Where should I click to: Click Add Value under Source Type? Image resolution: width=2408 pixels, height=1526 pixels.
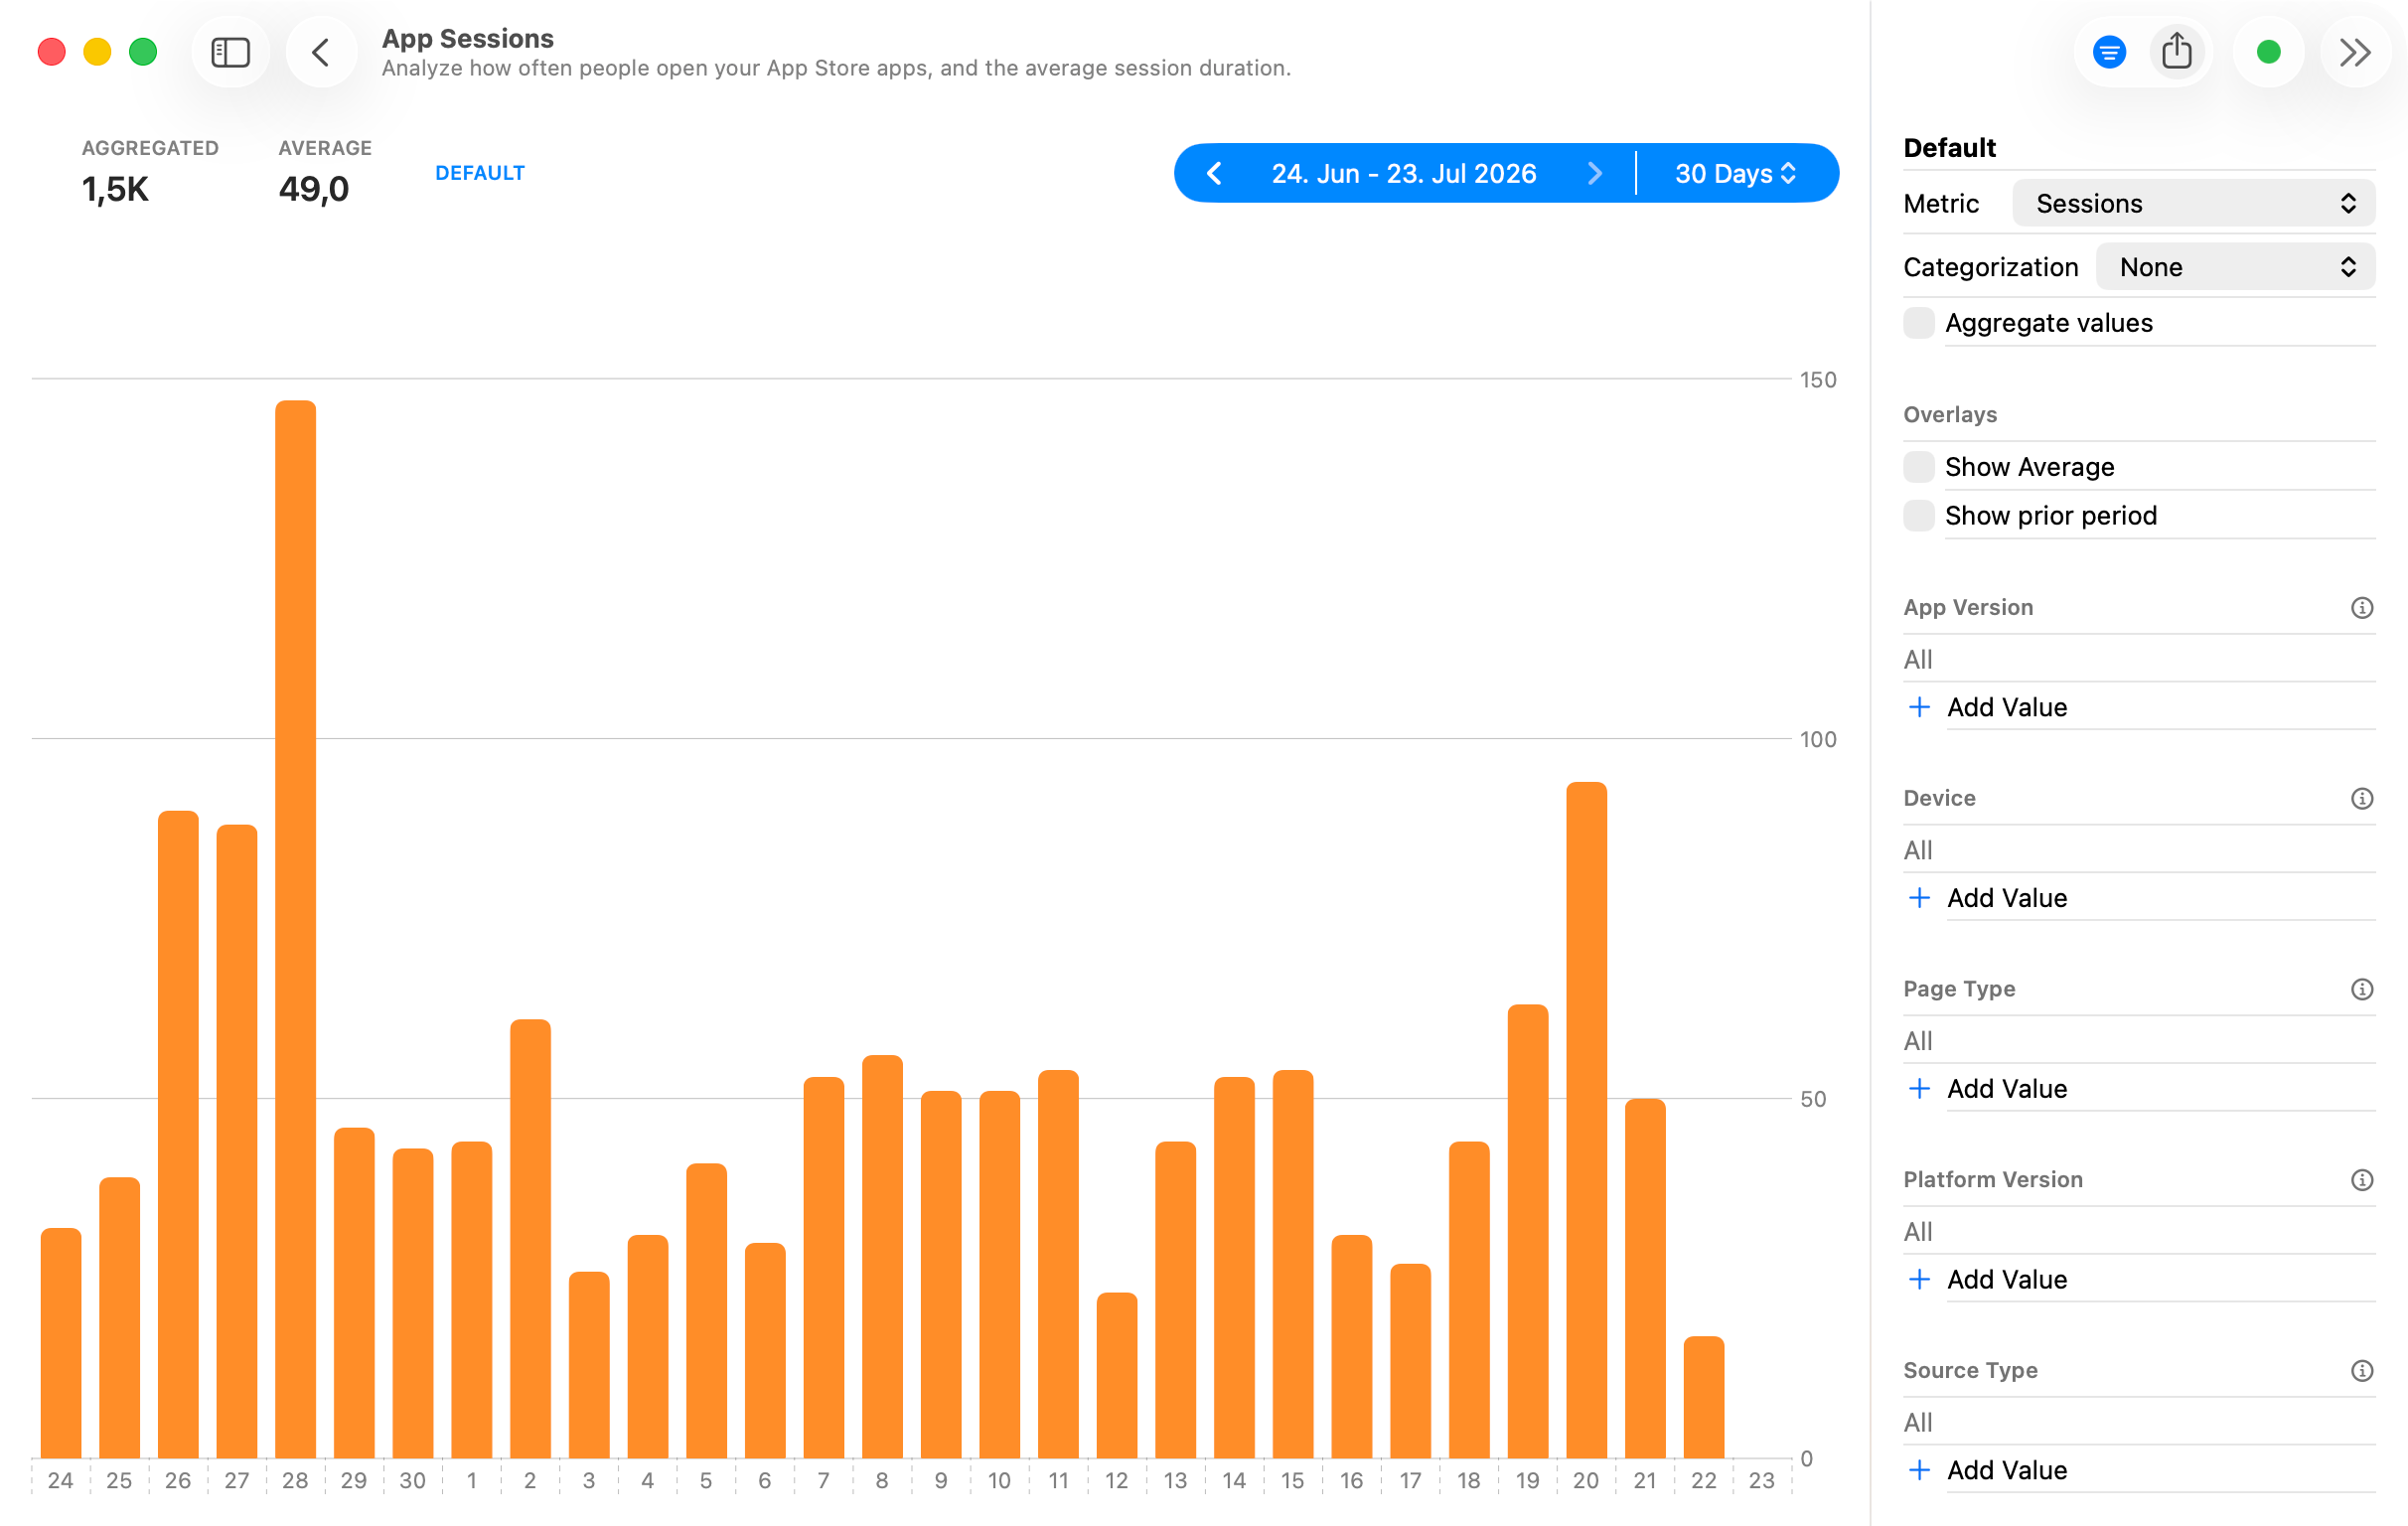2007,1470
